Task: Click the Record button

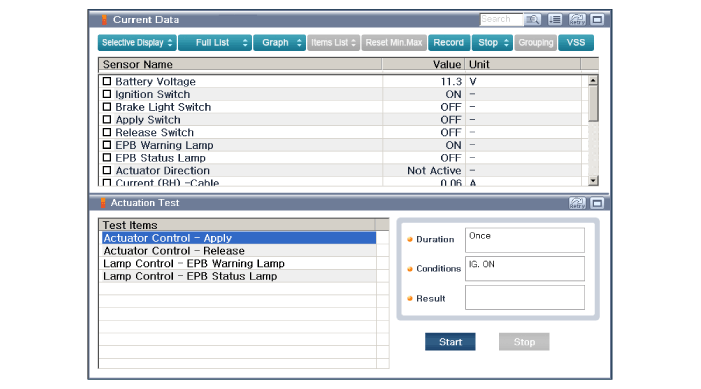Action: pyautogui.click(x=449, y=42)
